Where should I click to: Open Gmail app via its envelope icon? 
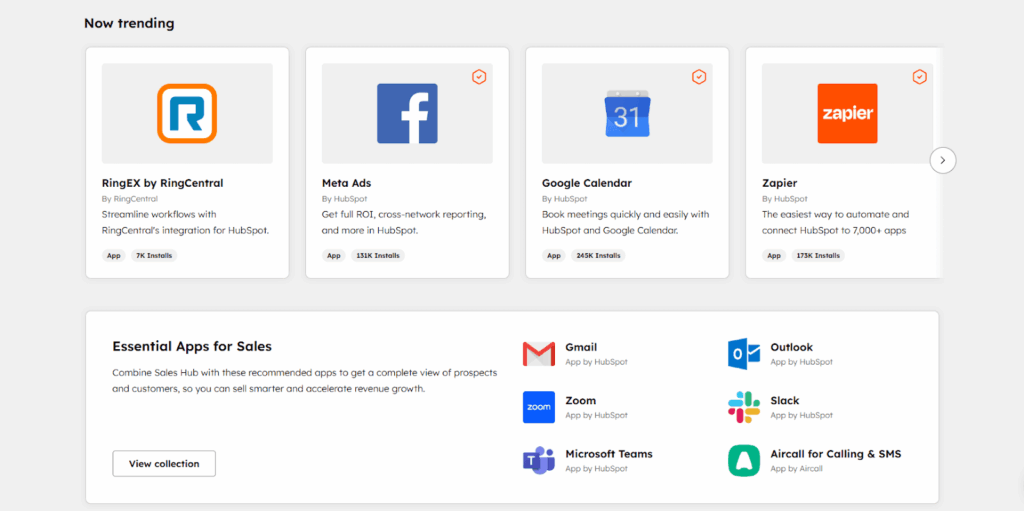pyautogui.click(x=538, y=354)
